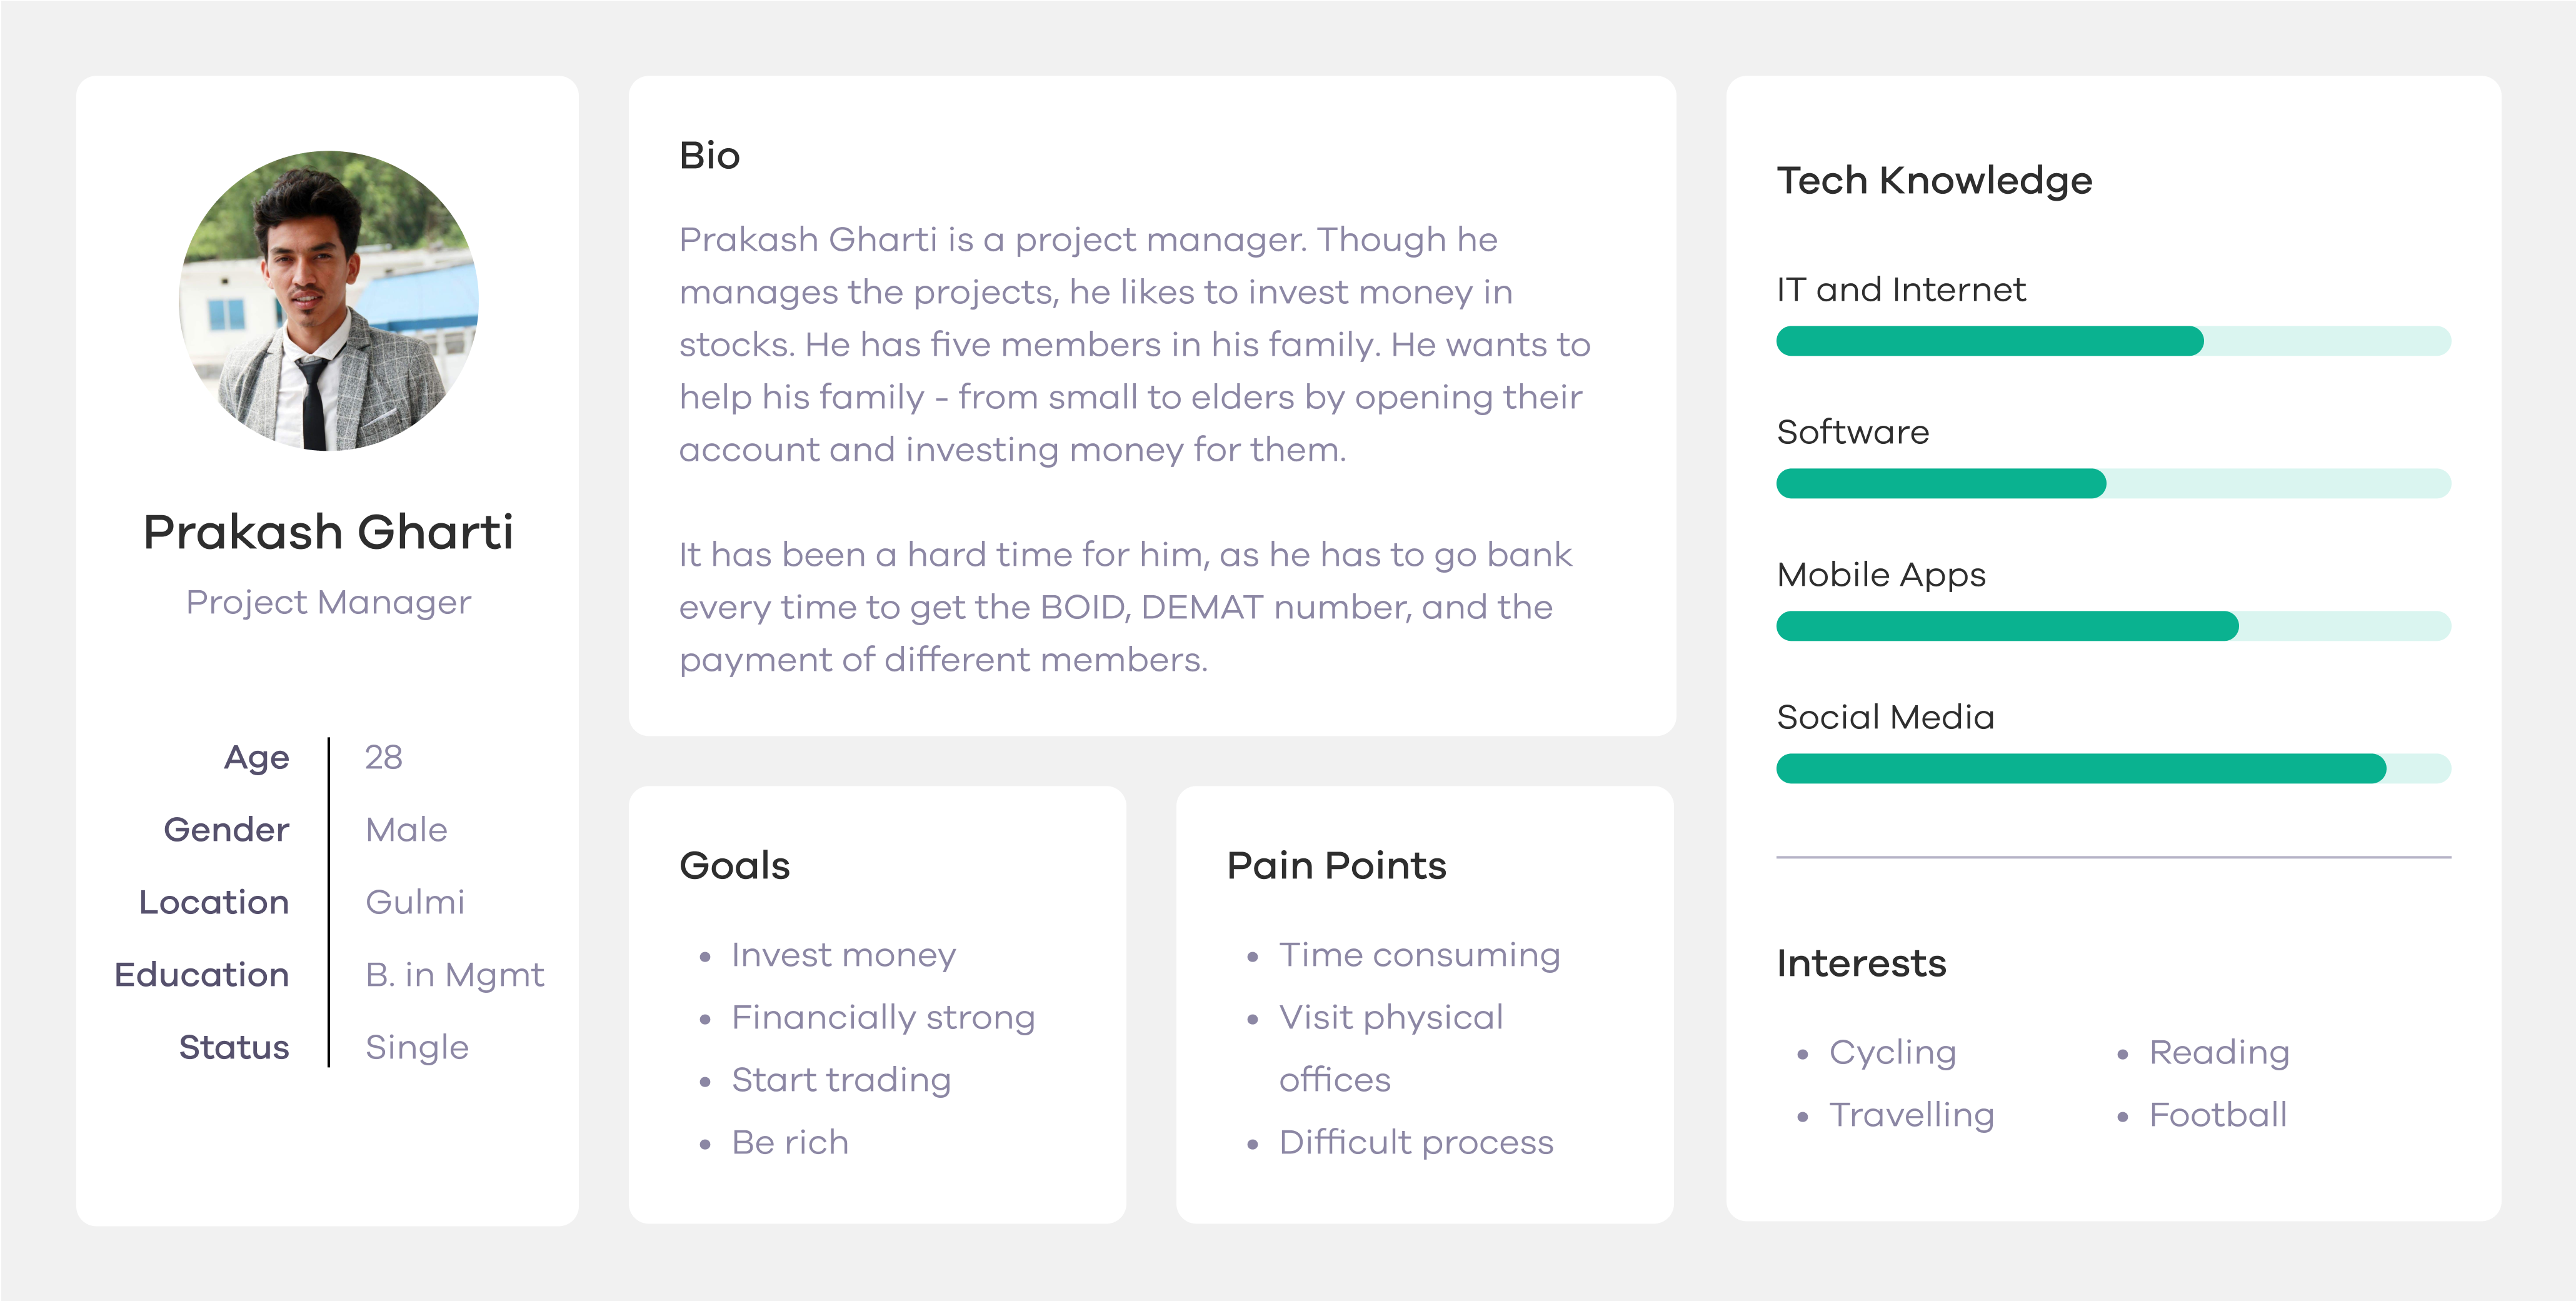
Task: Click the Gulmi location value
Action: tap(415, 902)
